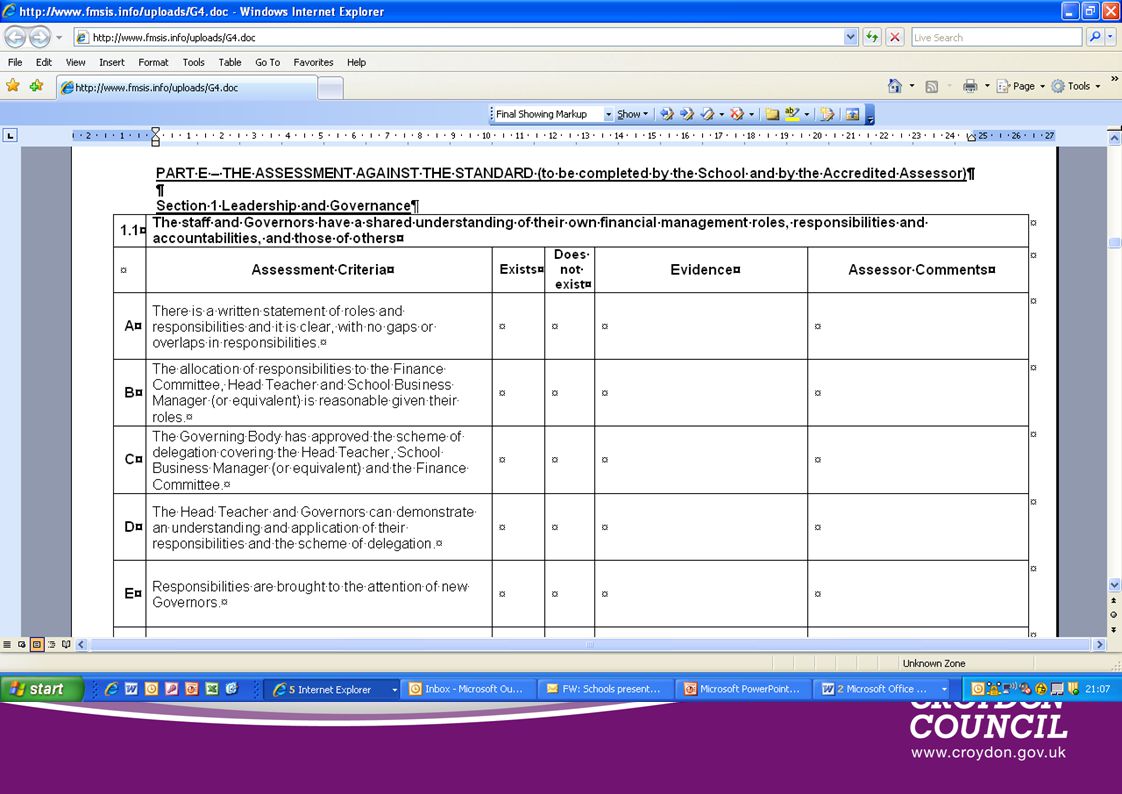Click the Excel icon in Quick Launch
This screenshot has width=1122, height=794.
(212, 689)
